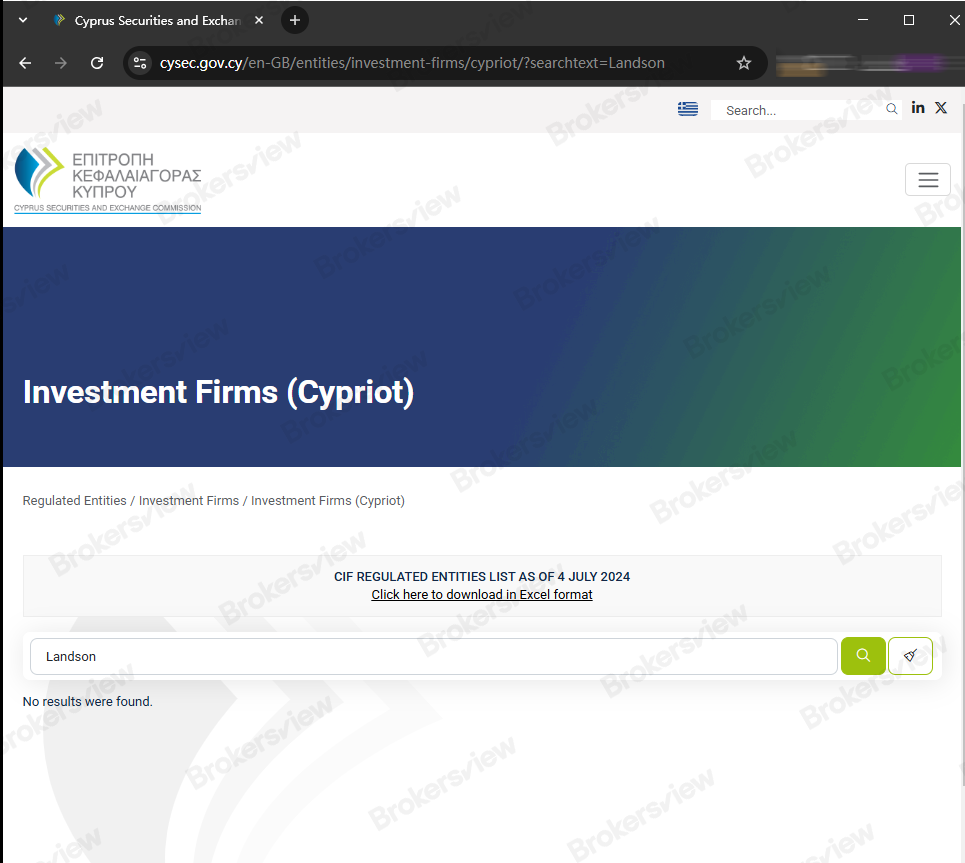Click the entity search field containing Landson
This screenshot has height=863, width=965.
pyautogui.click(x=434, y=656)
